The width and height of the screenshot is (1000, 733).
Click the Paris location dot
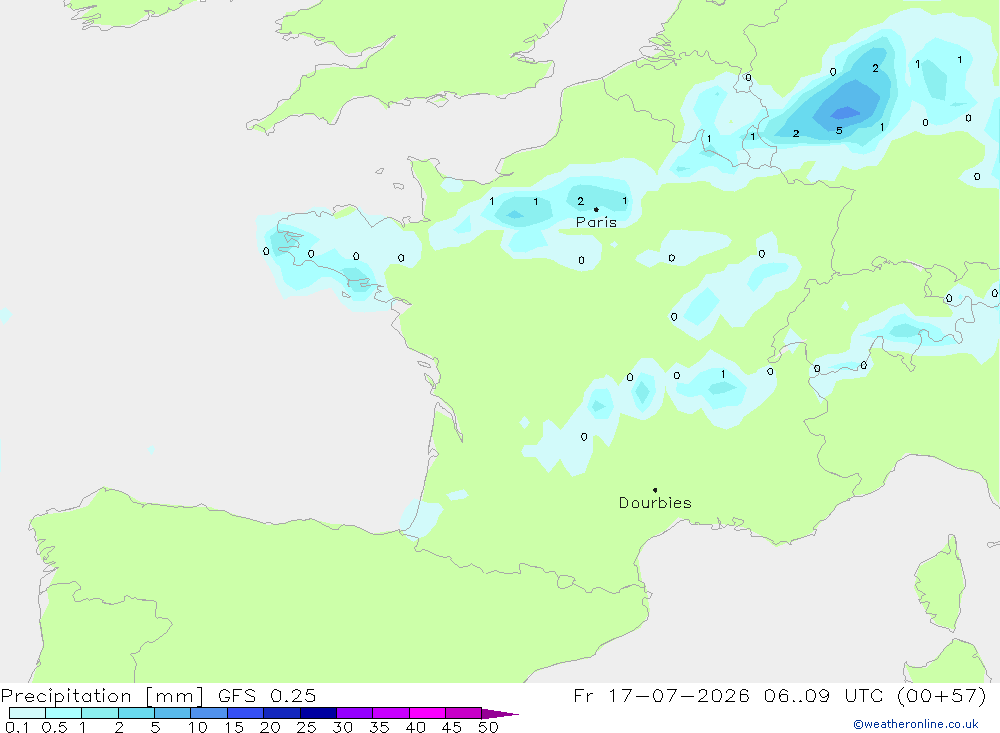pyautogui.click(x=596, y=209)
